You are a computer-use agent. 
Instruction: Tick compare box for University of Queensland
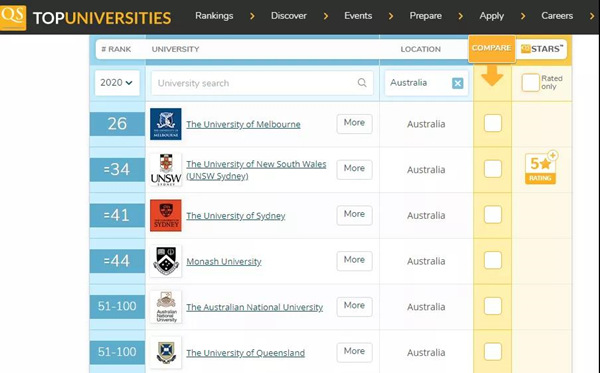pyautogui.click(x=492, y=352)
